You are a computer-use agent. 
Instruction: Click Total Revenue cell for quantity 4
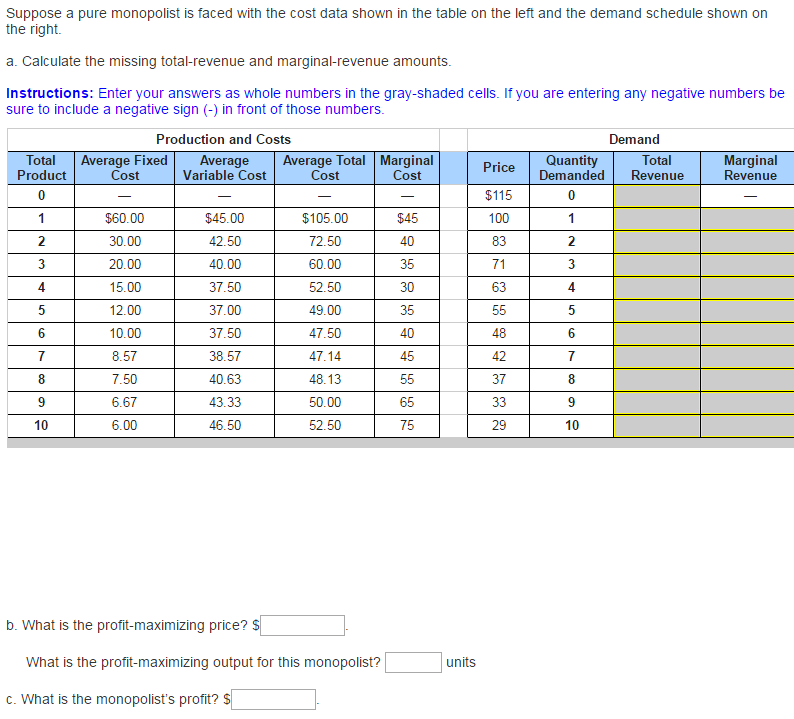[657, 288]
